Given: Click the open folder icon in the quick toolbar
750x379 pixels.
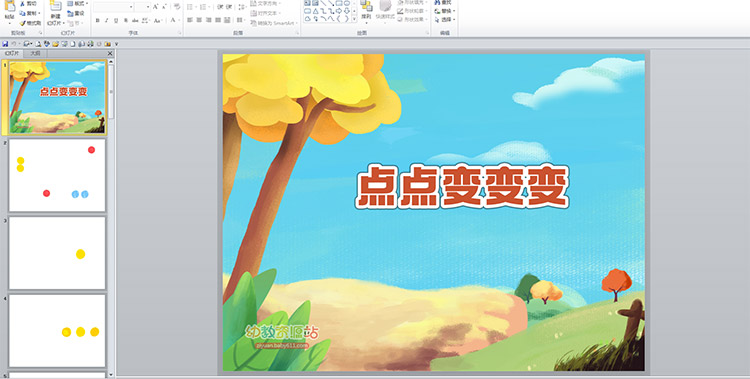Looking at the screenshot, I should [x=55, y=44].
